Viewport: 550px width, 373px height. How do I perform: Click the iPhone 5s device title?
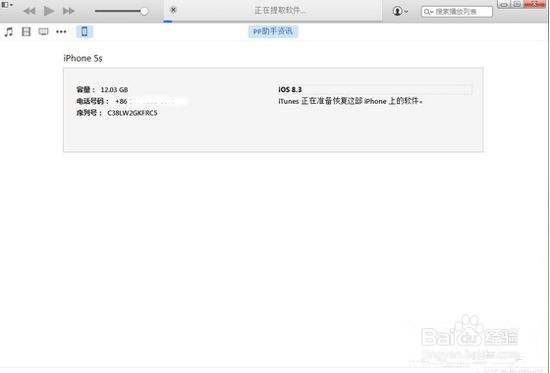(83, 58)
